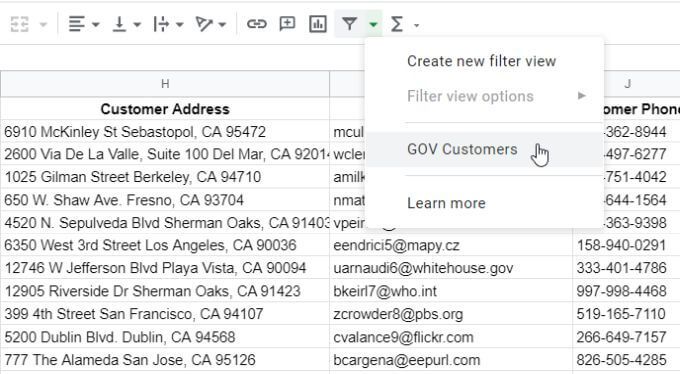Expand the merge cells dropdown arrow
680x374 pixels.
pos(43,25)
